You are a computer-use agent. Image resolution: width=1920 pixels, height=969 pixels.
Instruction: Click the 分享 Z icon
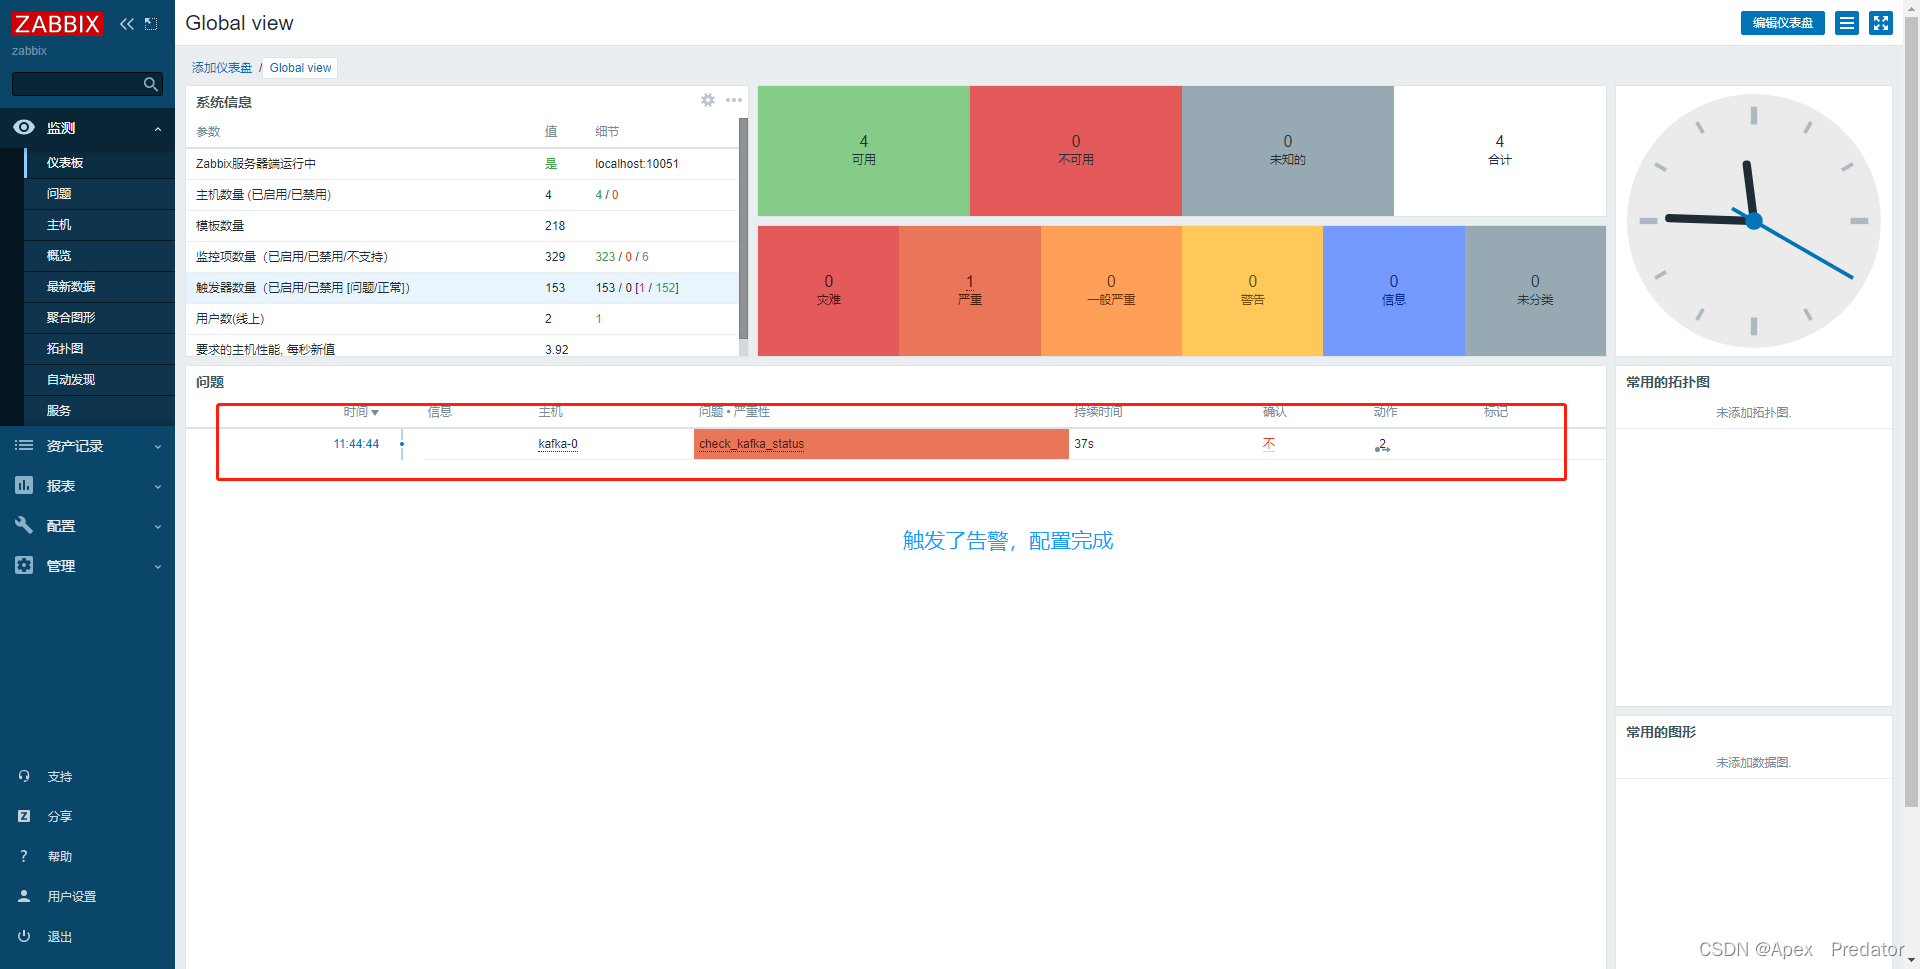point(24,816)
